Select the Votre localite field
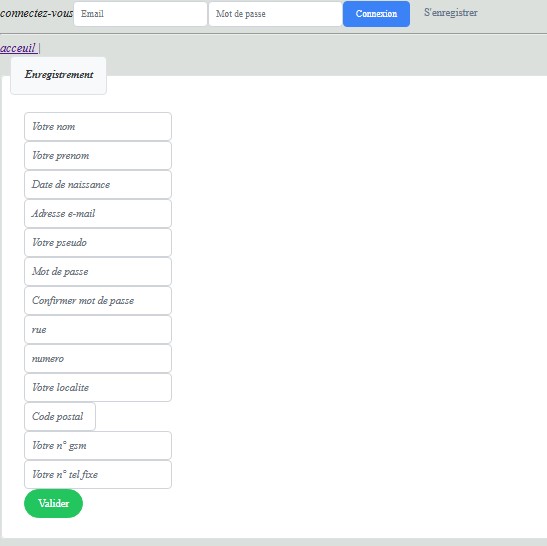Image resolution: width=547 pixels, height=546 pixels. click(98, 387)
